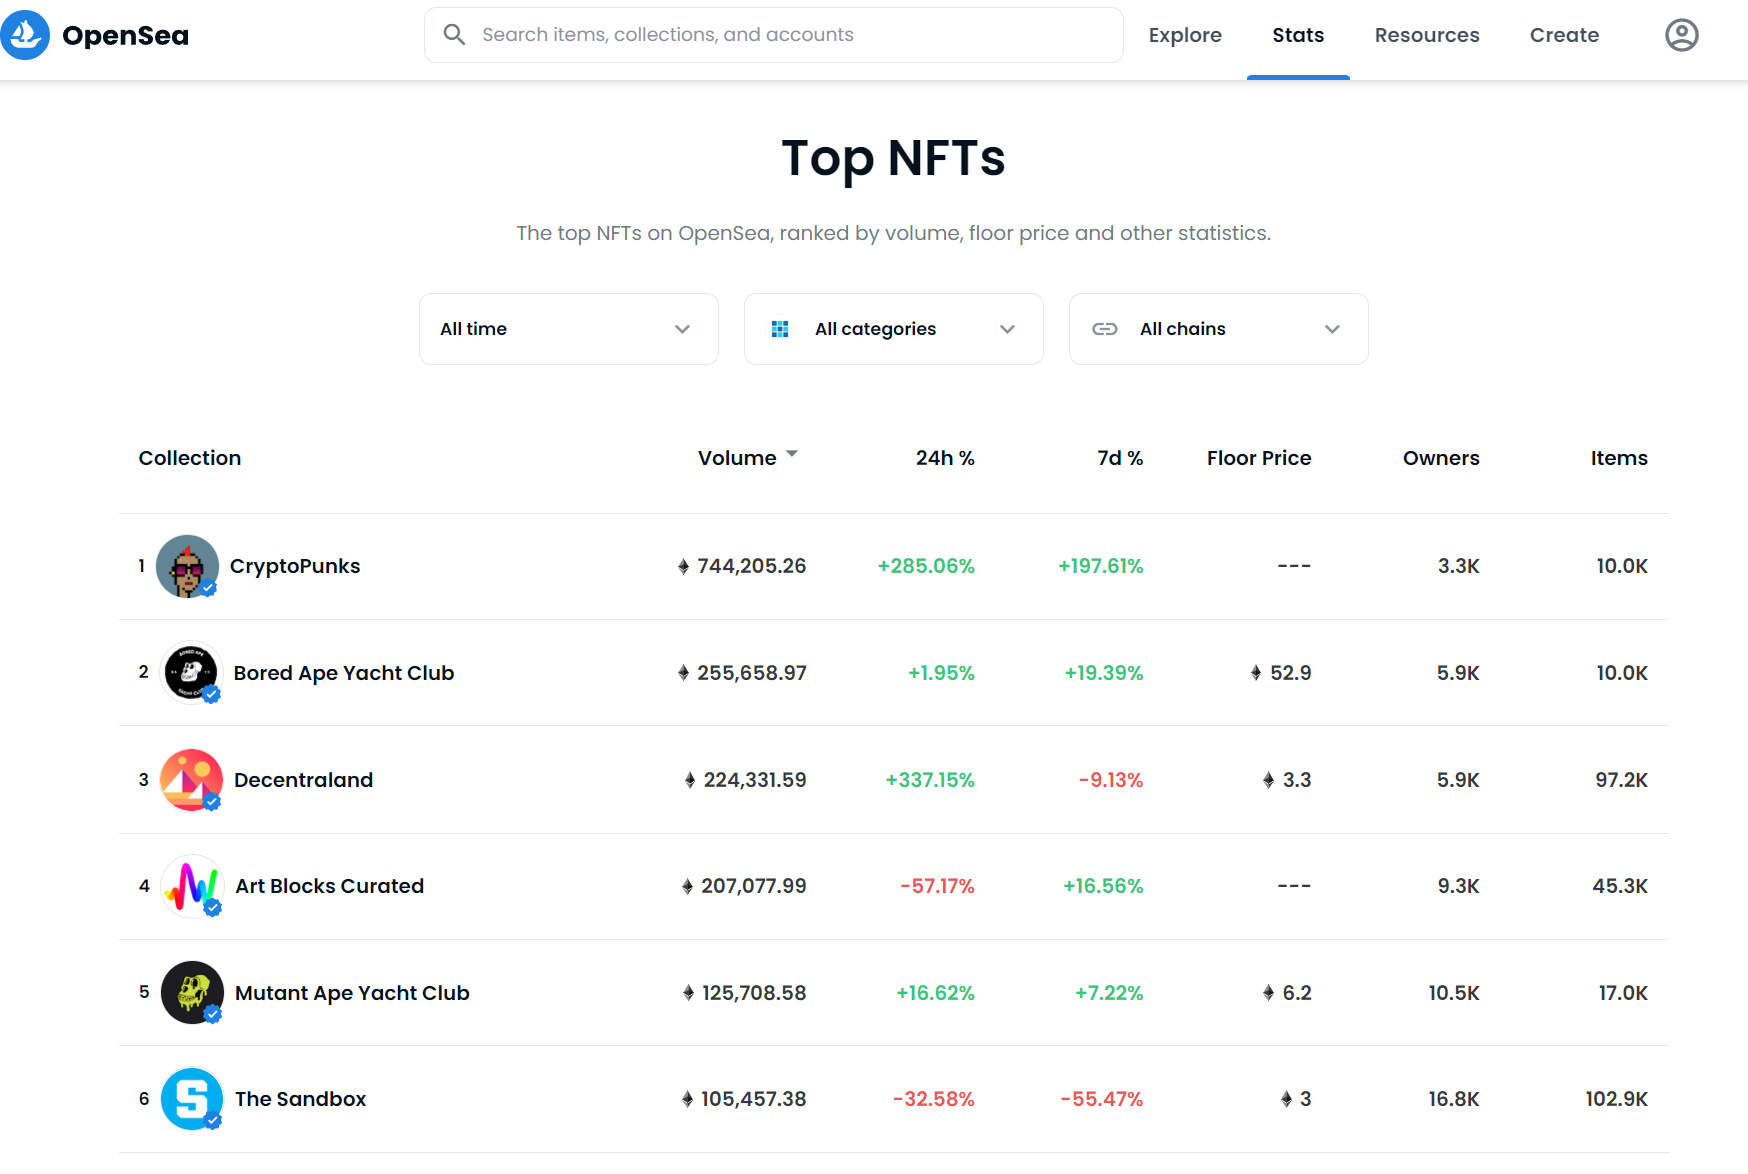Viewport: 1748px width, 1174px height.
Task: Sort by the Items column header
Action: (1619, 458)
